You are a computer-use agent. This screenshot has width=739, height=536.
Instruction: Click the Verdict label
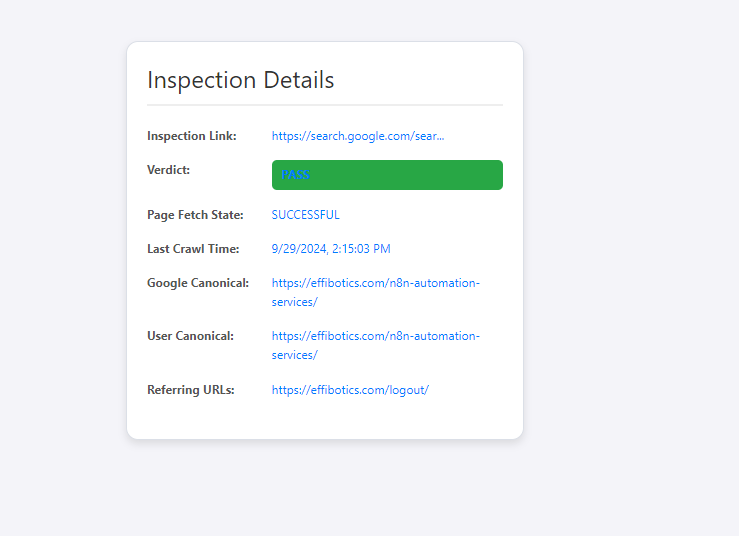coord(168,170)
